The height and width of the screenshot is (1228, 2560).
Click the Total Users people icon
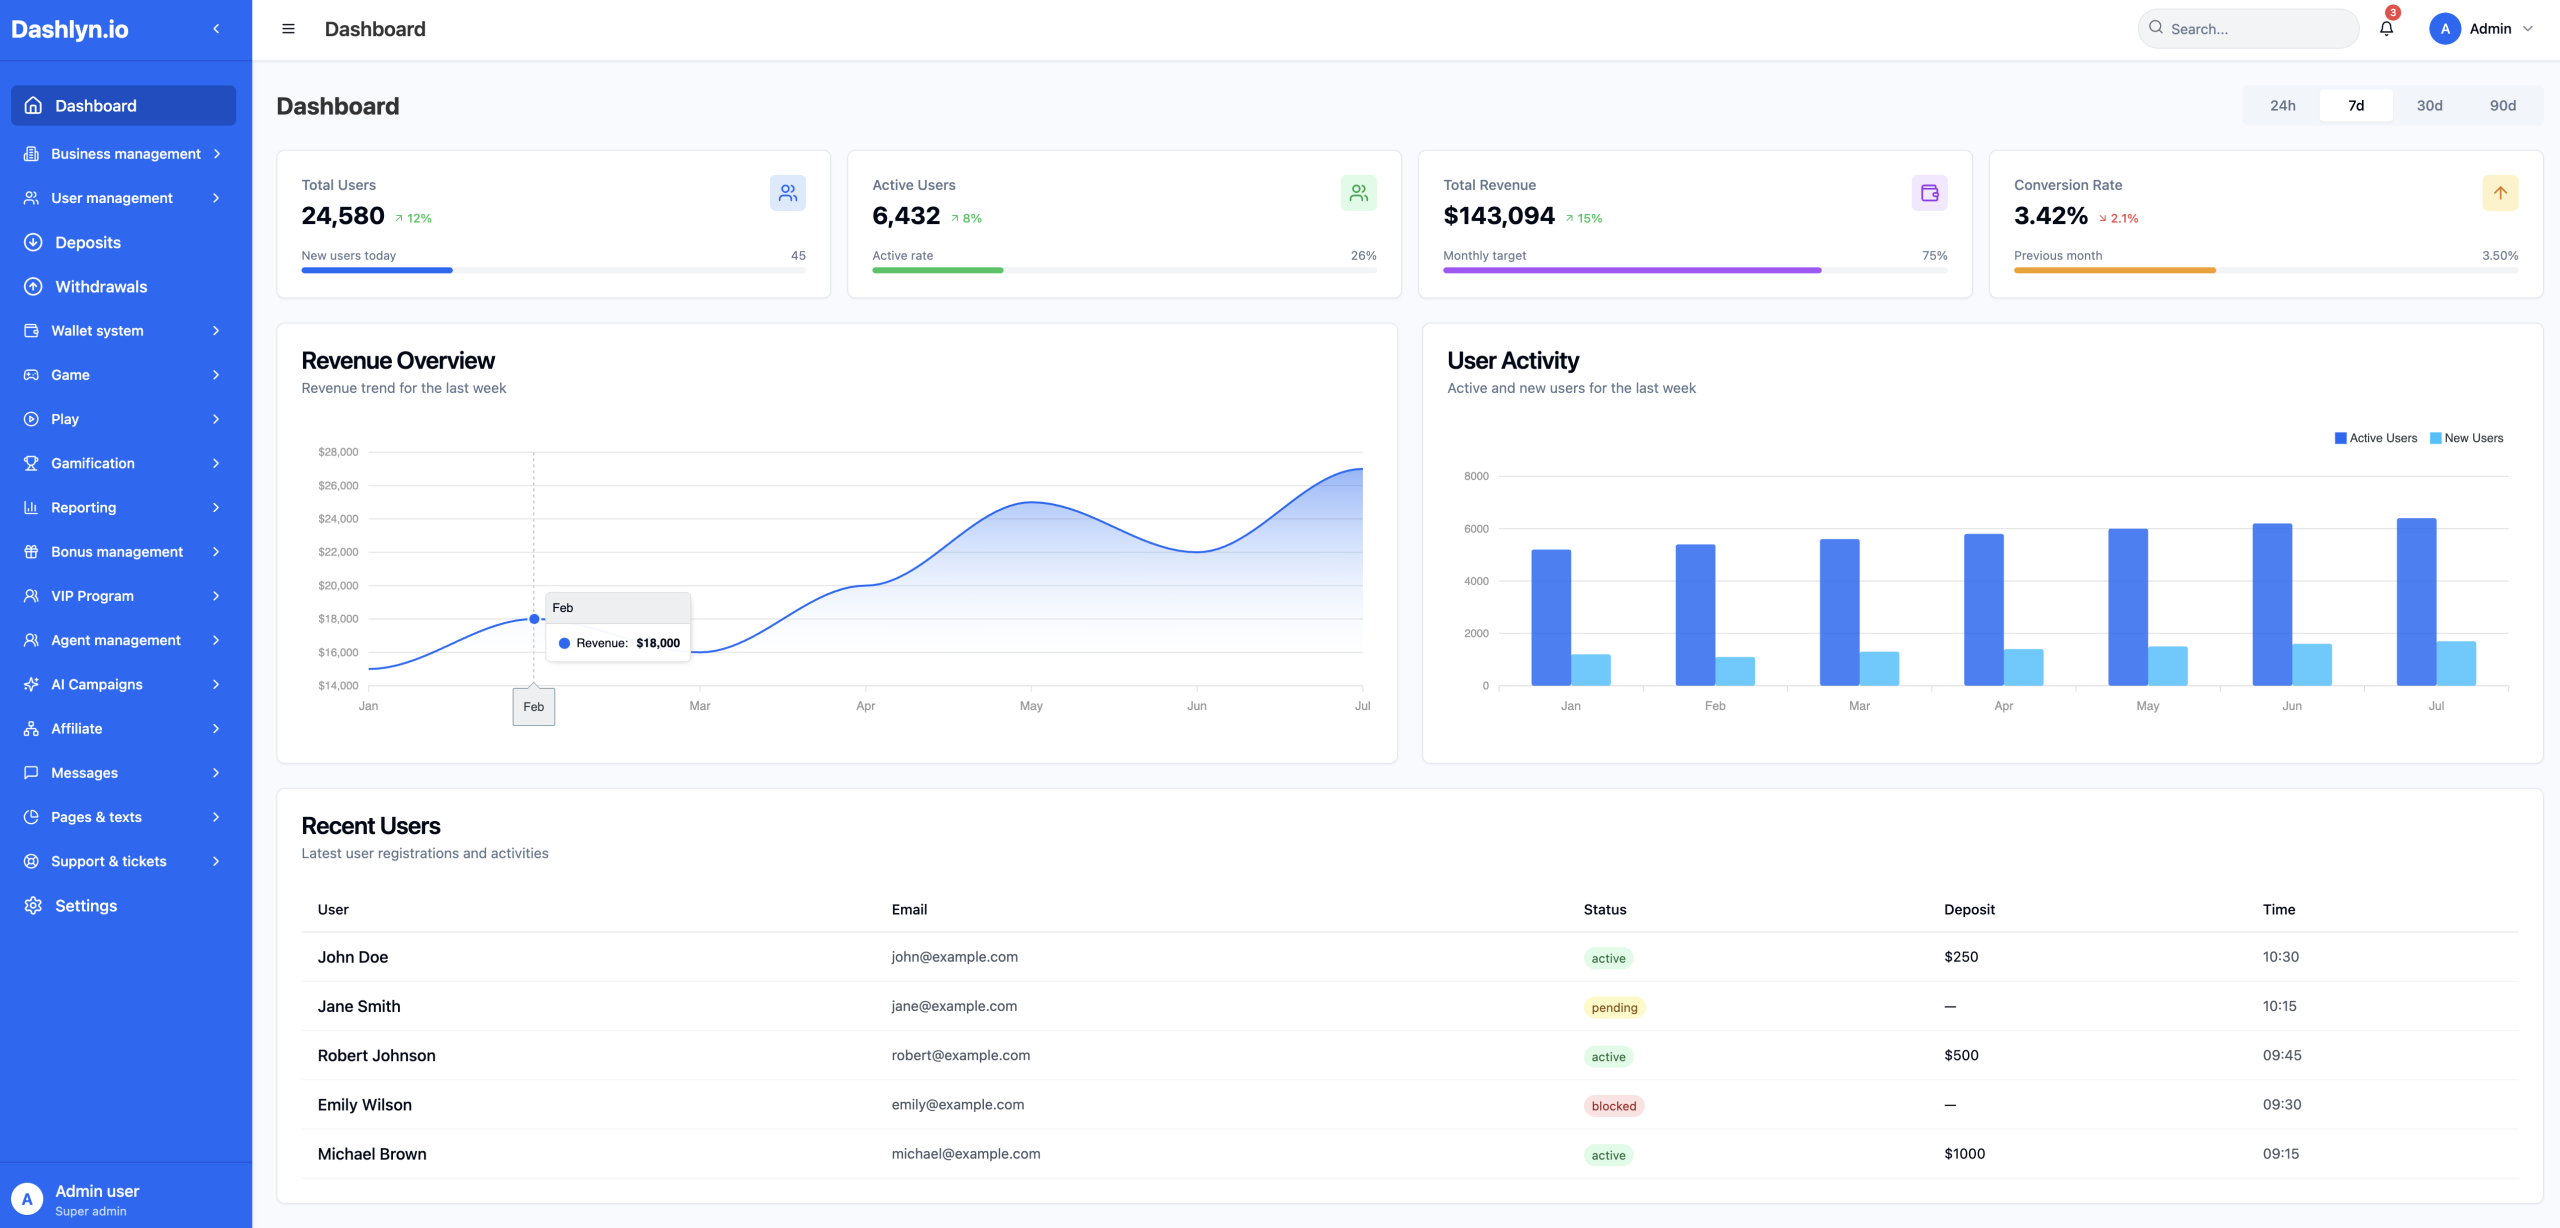787,193
